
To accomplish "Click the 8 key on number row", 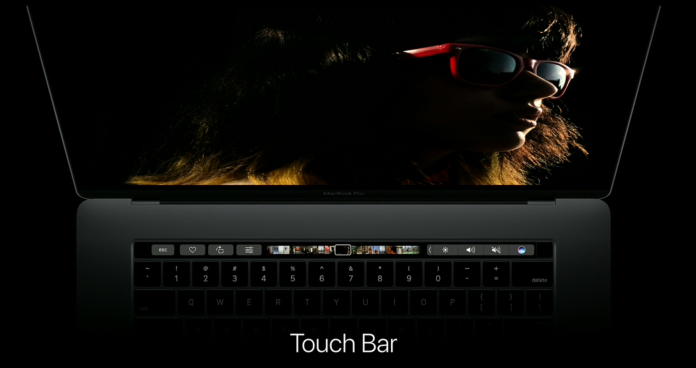I will [x=380, y=274].
